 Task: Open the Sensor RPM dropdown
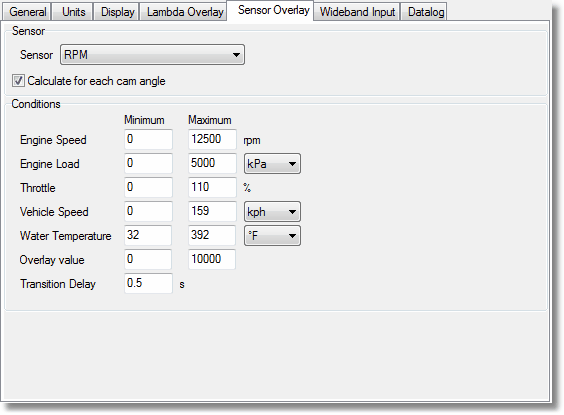point(153,55)
